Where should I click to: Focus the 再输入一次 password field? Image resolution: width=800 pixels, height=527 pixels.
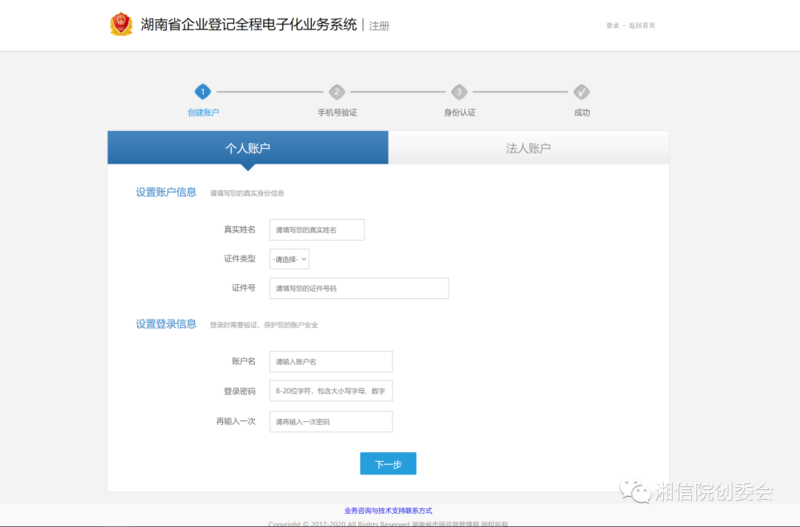[x=331, y=422]
